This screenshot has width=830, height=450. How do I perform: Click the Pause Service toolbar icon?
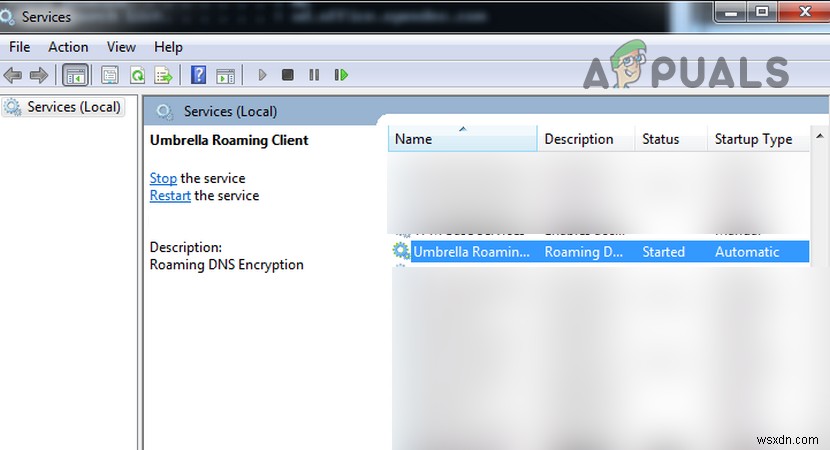tap(314, 75)
